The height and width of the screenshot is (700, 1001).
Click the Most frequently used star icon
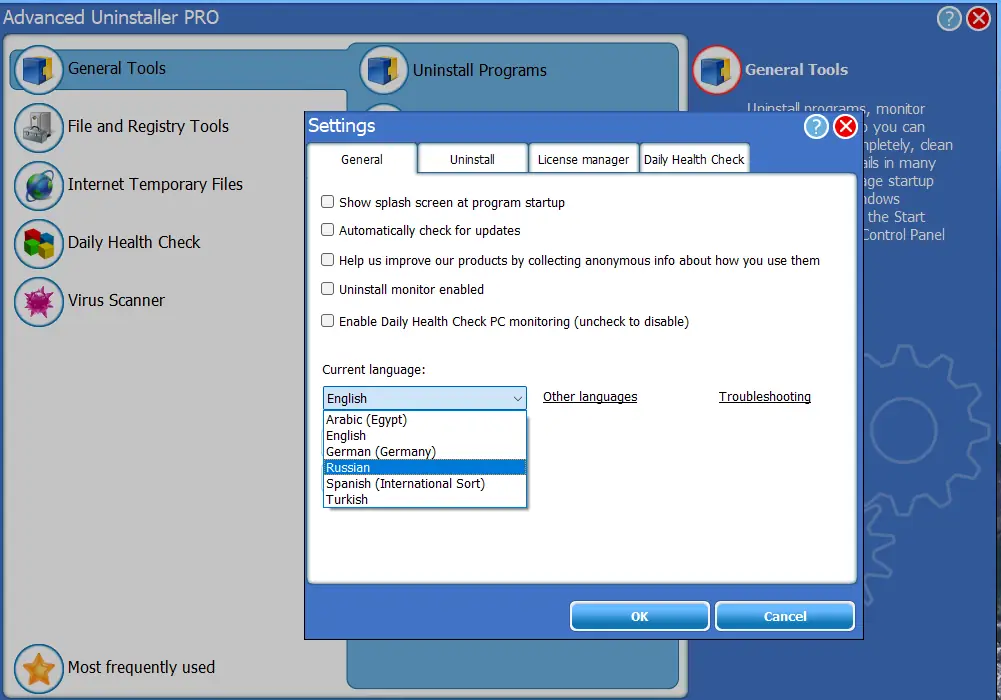tap(38, 668)
